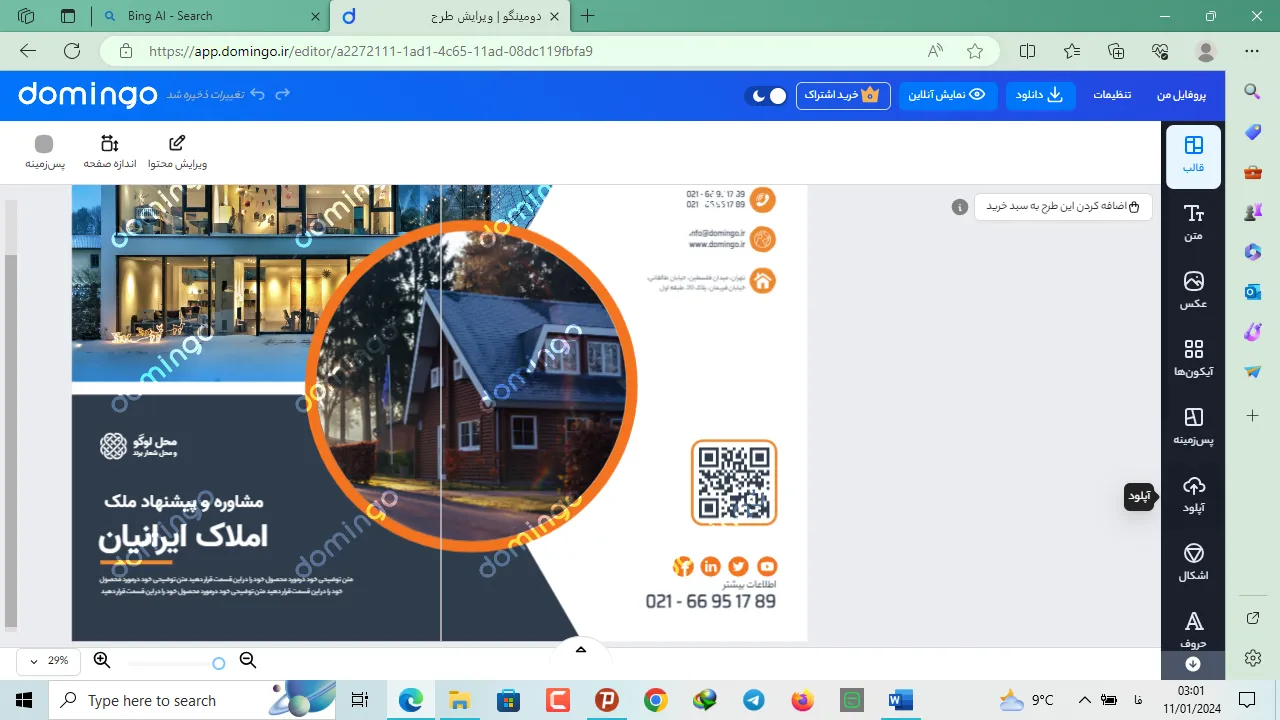The width and height of the screenshot is (1280, 720).
Task: Open تنظیمات settings menu
Action: pyautogui.click(x=1112, y=95)
